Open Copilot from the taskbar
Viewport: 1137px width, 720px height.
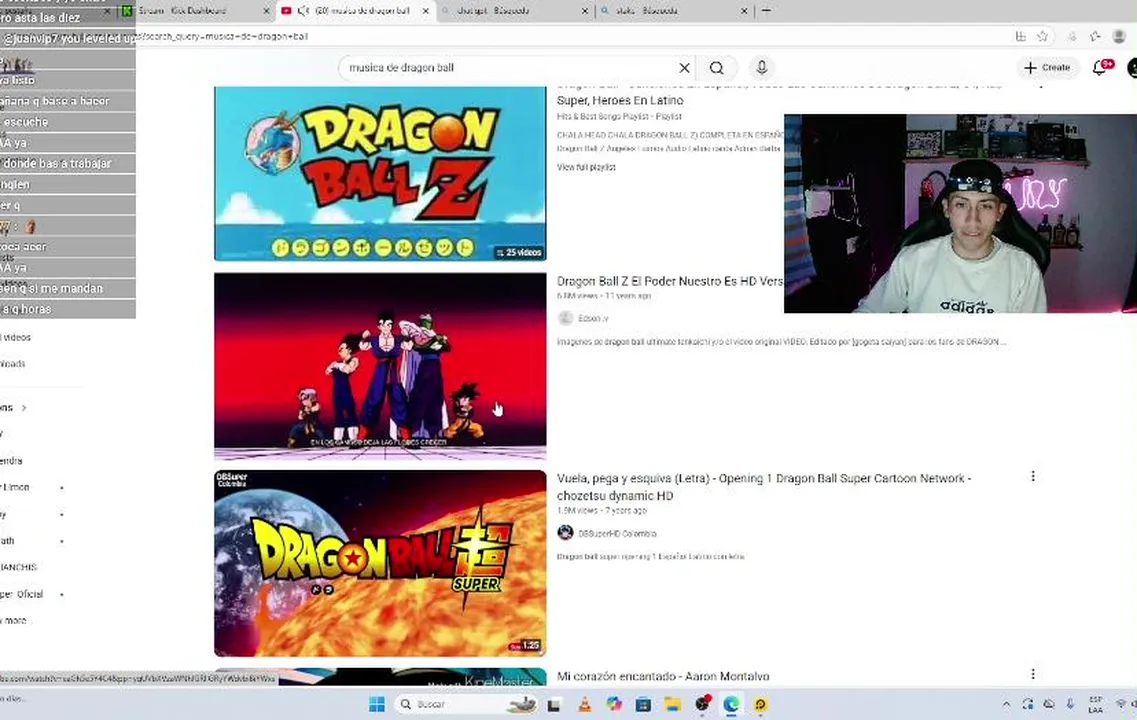click(614, 704)
